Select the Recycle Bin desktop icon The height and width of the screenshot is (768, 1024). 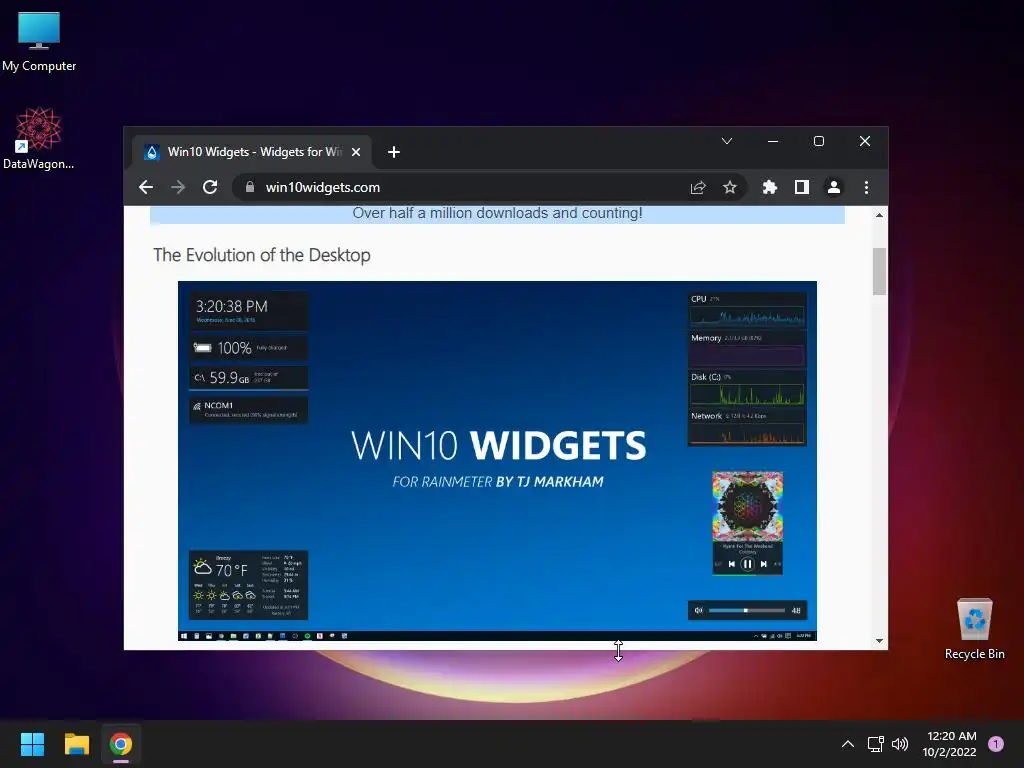pyautogui.click(x=974, y=629)
